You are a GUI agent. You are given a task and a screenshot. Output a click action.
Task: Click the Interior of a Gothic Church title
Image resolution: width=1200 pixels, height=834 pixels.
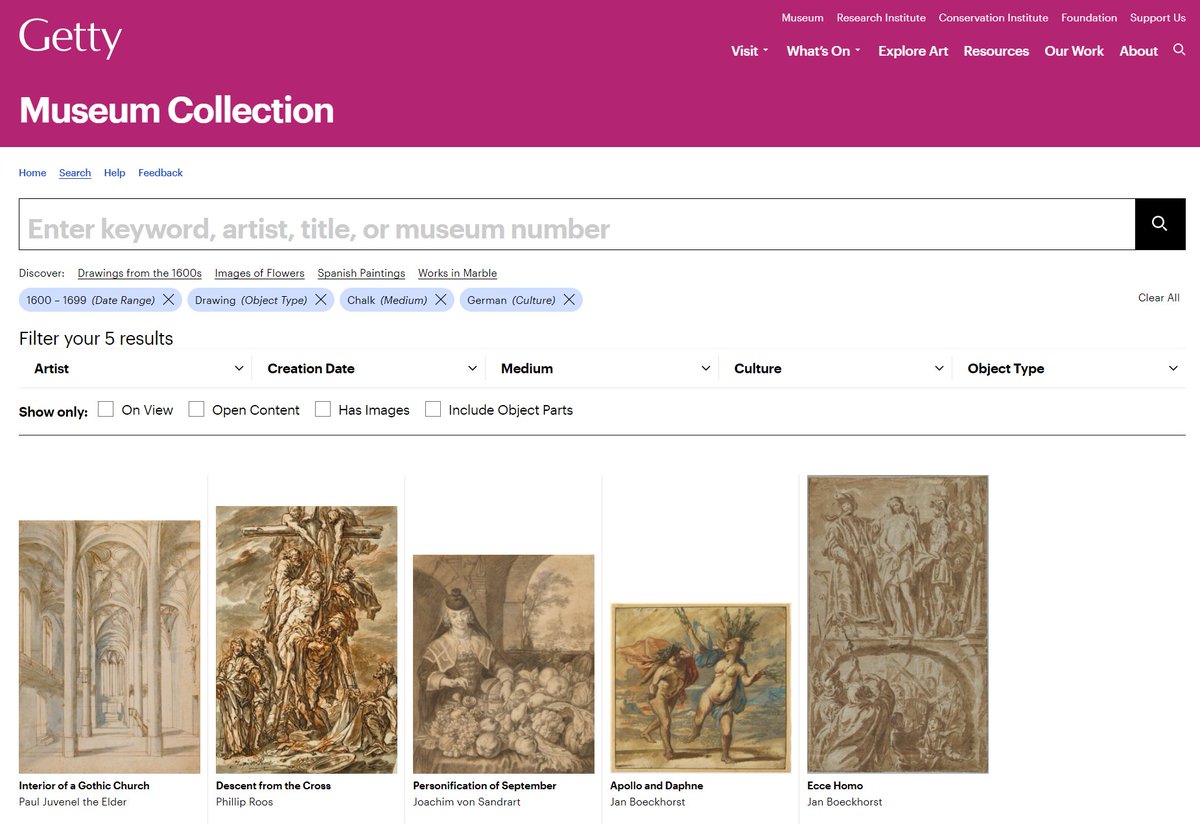(84, 786)
